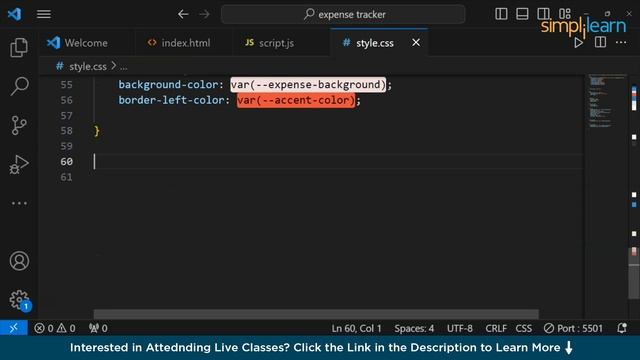Change encoding via UTF-8 status item
Image resolution: width=640 pixels, height=360 pixels.
tap(460, 328)
